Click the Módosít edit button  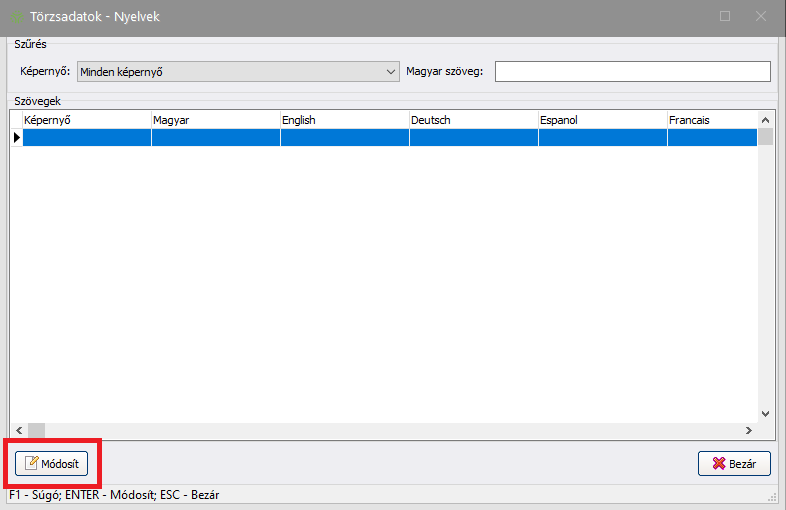[56, 464]
